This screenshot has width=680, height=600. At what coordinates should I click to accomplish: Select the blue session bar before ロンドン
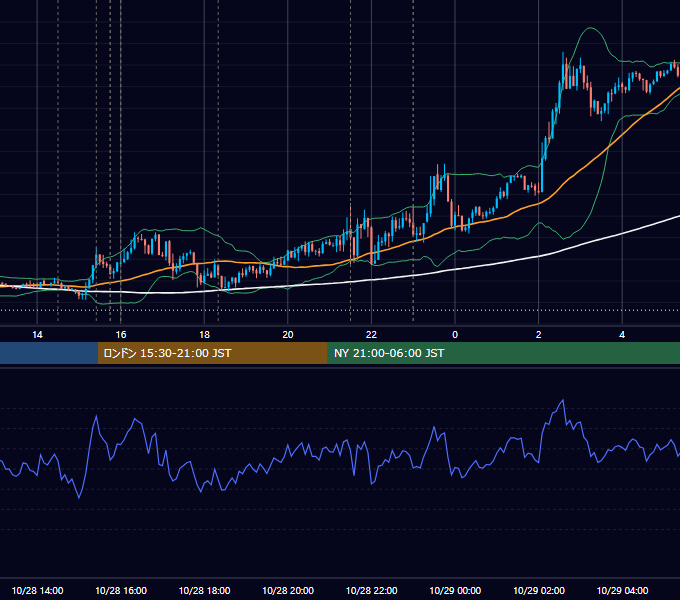tap(49, 353)
